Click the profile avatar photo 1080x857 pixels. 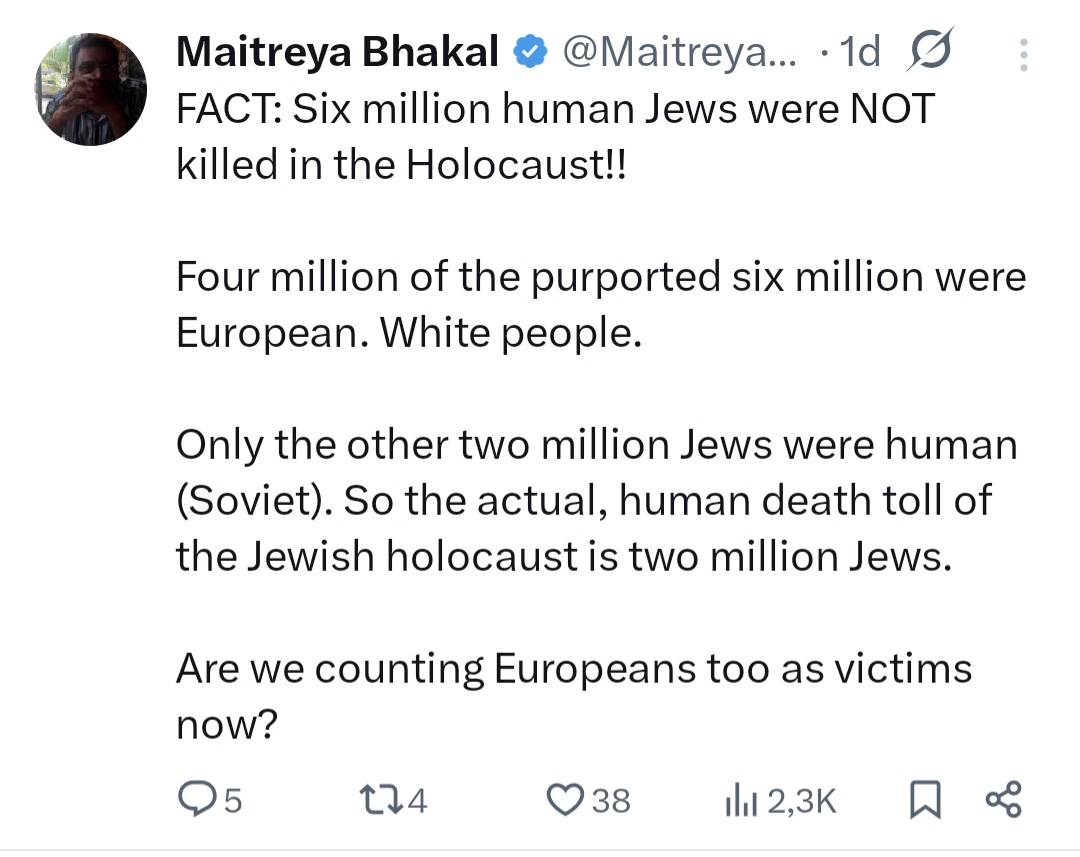coord(92,89)
